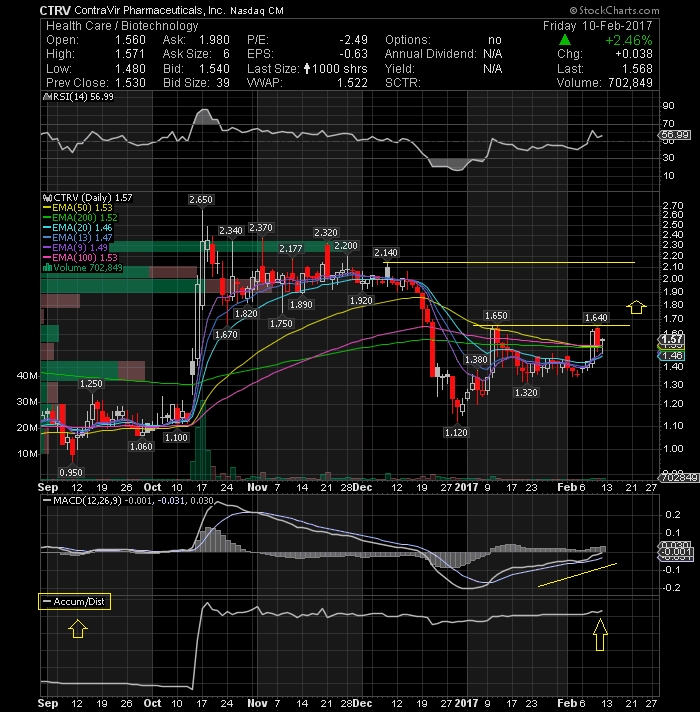Click the yellow-boxed Accum/Dist label
Image resolution: width=700 pixels, height=712 pixels.
click(74, 602)
